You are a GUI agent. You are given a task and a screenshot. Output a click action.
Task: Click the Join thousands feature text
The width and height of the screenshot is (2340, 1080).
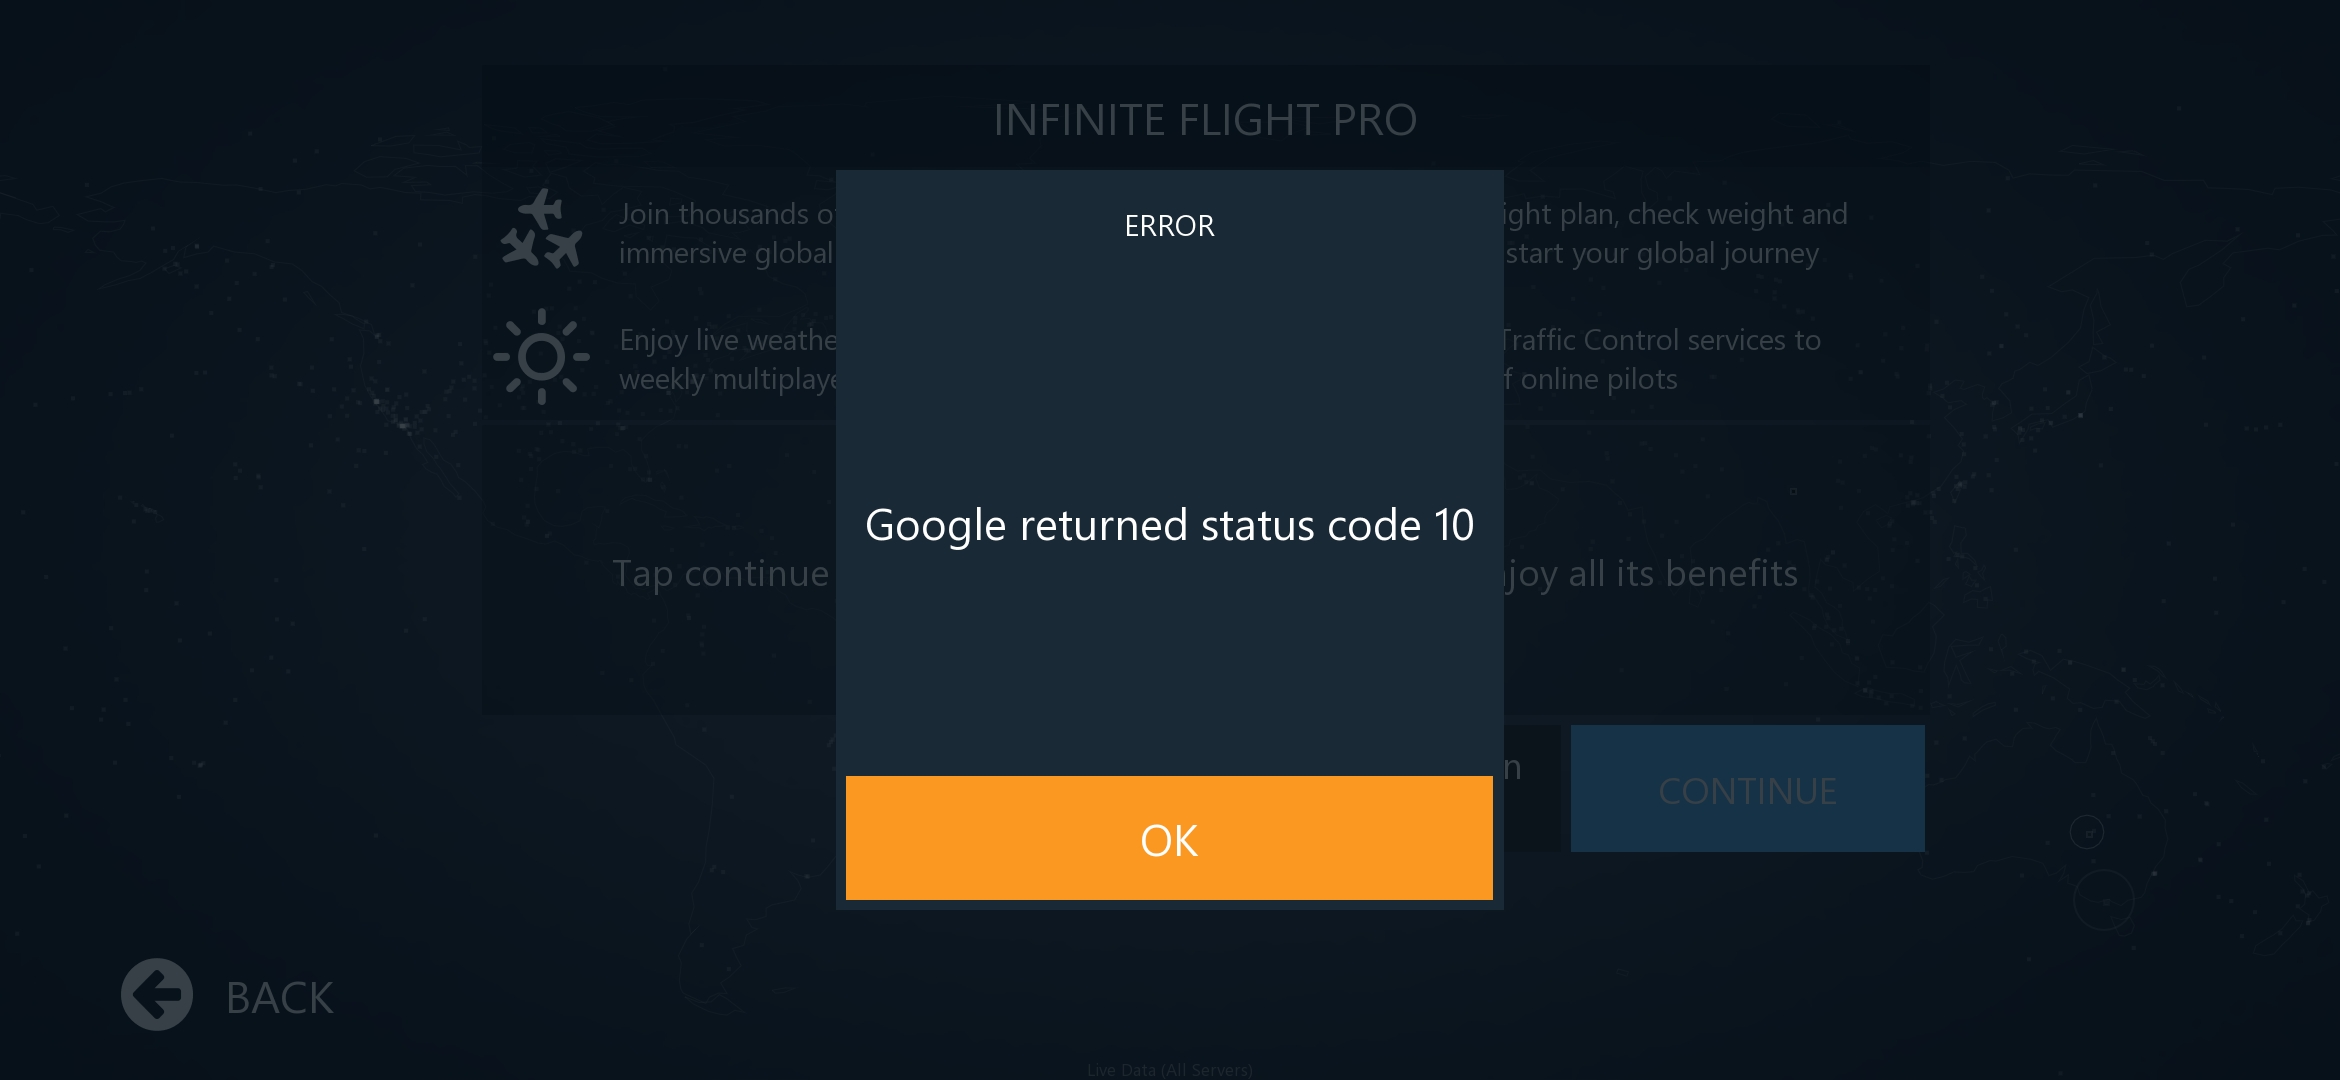(726, 233)
